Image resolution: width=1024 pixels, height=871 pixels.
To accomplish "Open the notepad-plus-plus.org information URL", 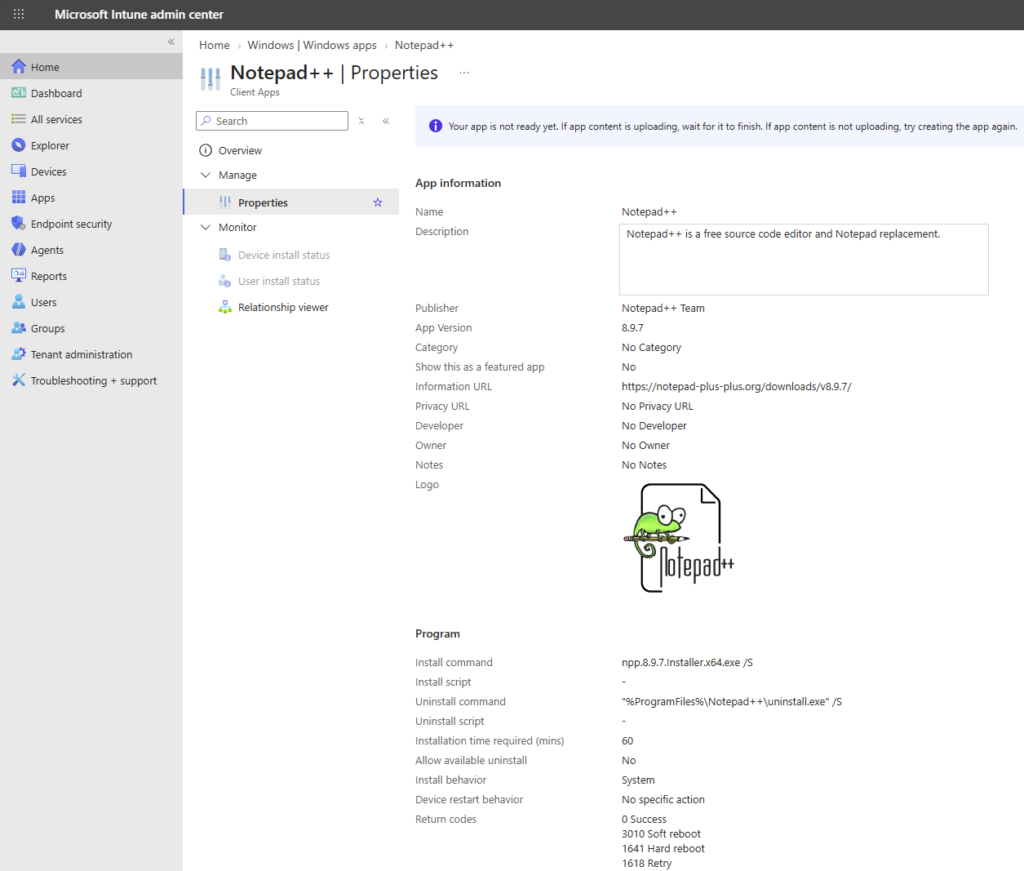I will tap(736, 387).
